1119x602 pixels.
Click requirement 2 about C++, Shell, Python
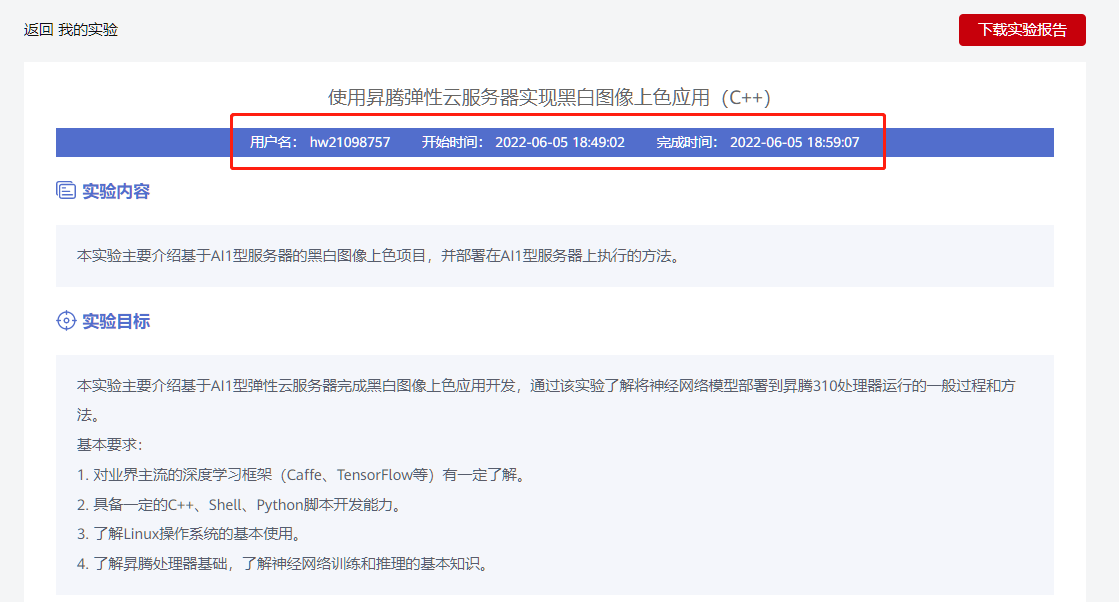240,505
